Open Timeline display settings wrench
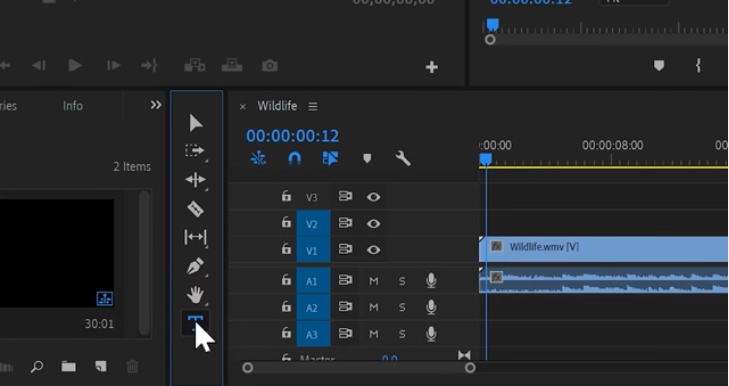729x386 pixels. [x=403, y=159]
